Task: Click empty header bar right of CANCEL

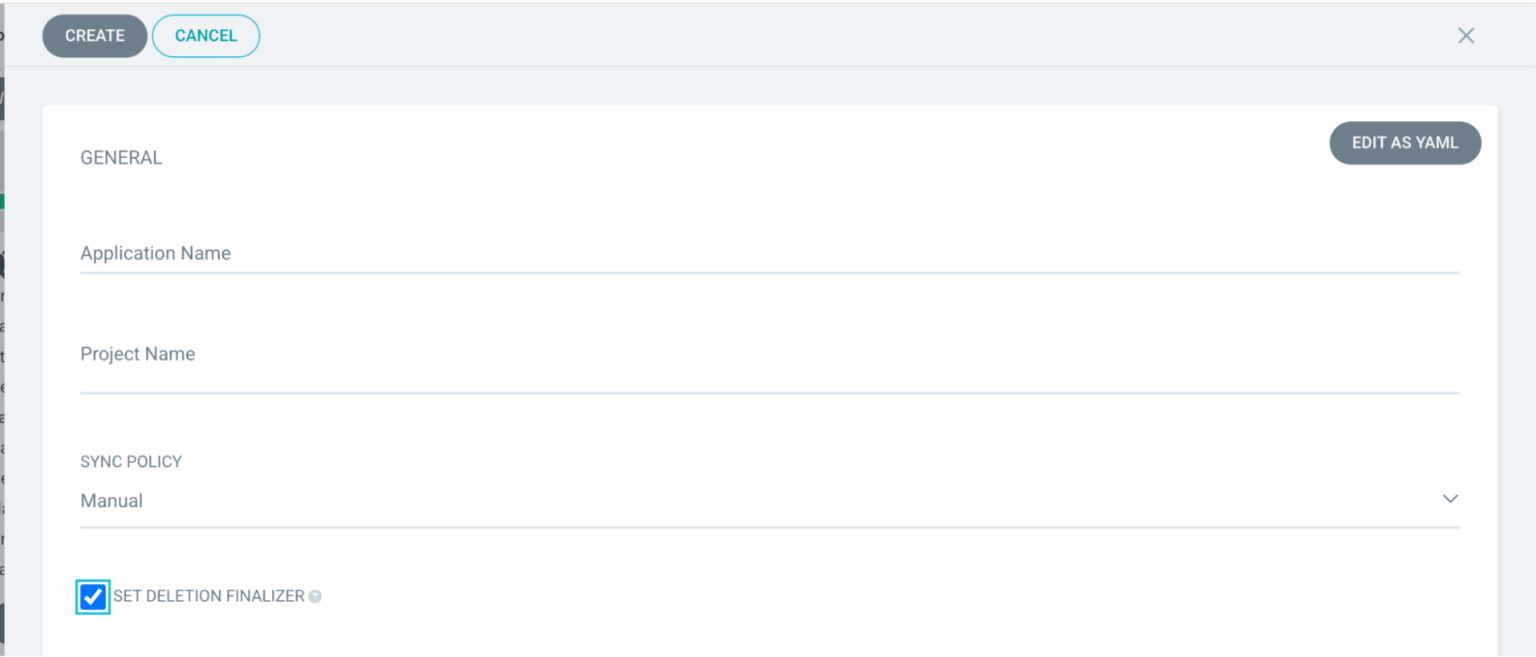Action: [x=800, y=36]
